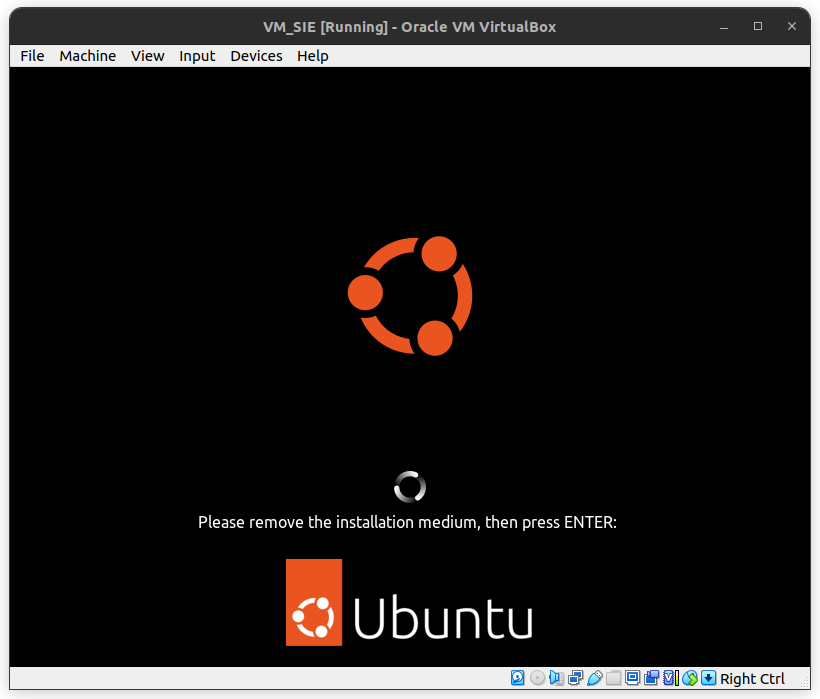Click the display status icon
The width and height of the screenshot is (820, 699).
click(x=632, y=678)
